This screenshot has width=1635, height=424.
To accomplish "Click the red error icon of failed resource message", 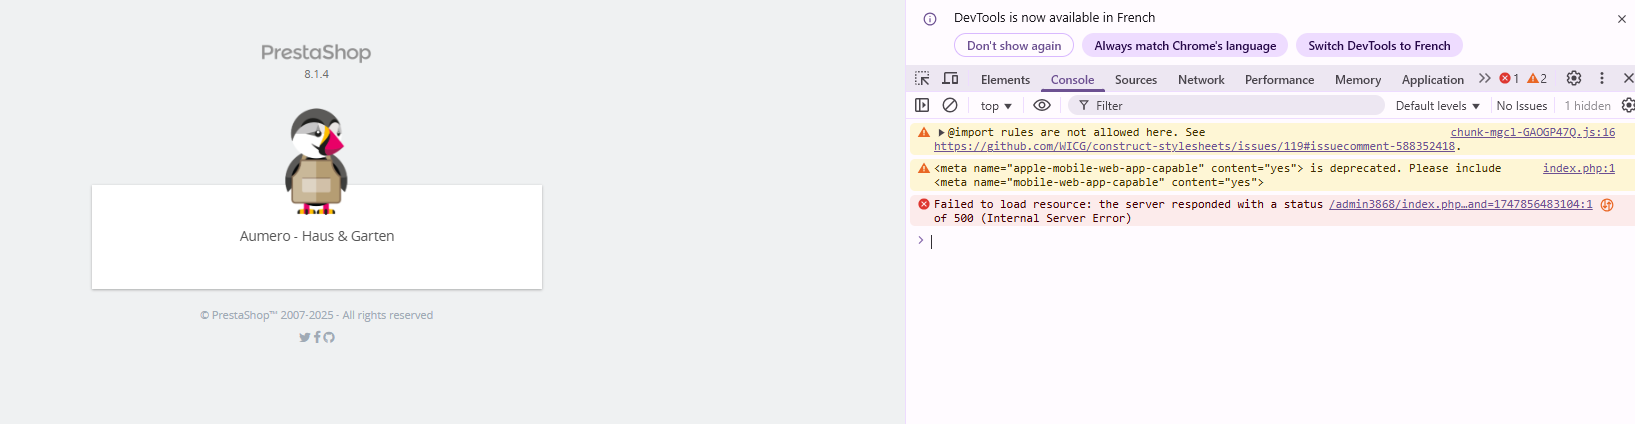I will click(x=923, y=204).
